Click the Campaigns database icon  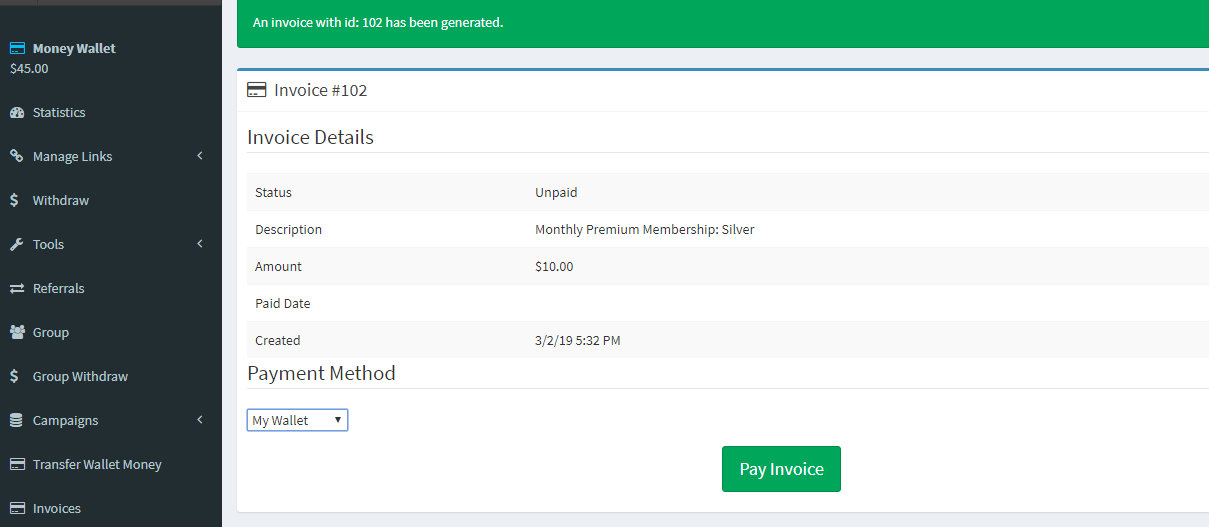click(x=16, y=420)
